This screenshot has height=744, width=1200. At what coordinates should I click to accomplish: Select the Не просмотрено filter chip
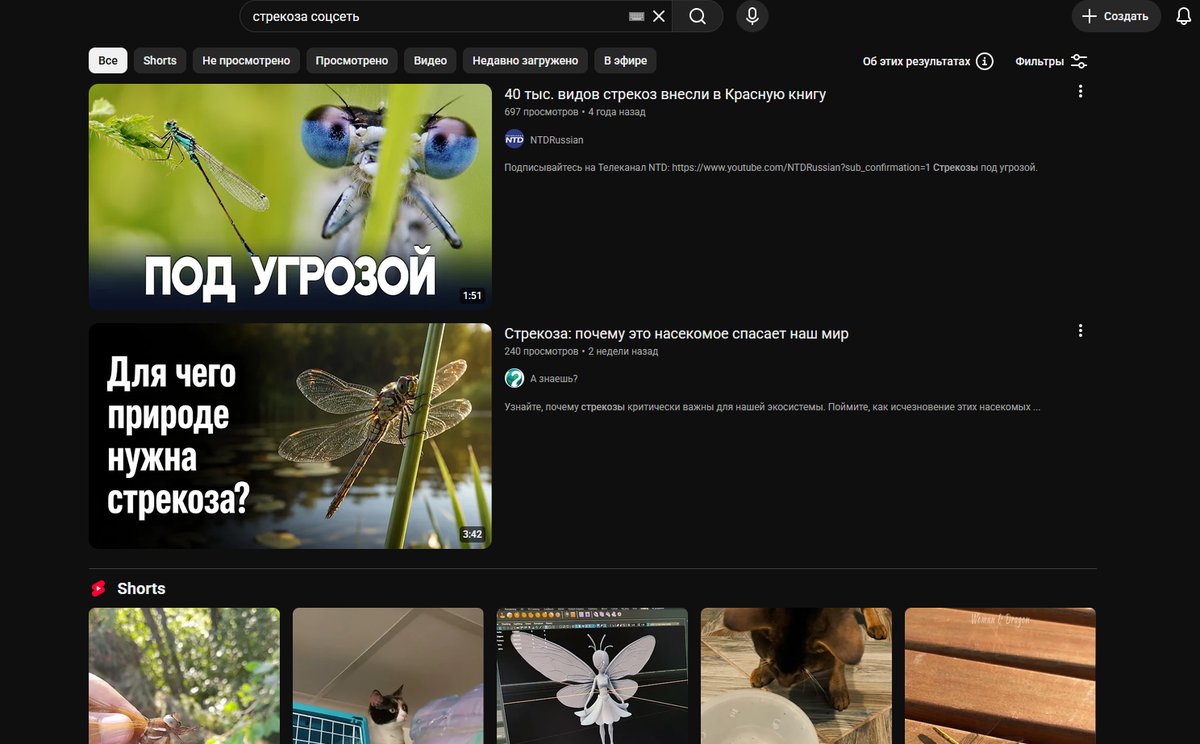246,60
